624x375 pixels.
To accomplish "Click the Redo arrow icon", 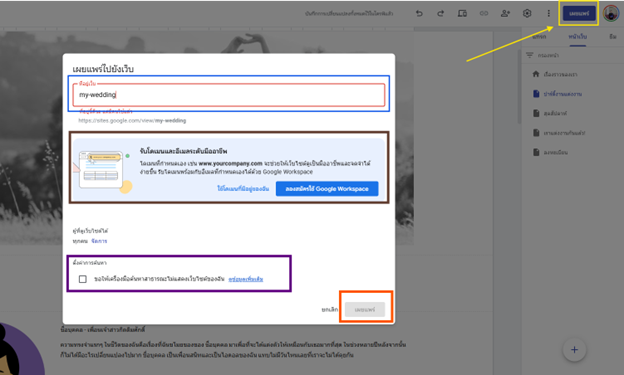I will click(x=441, y=14).
